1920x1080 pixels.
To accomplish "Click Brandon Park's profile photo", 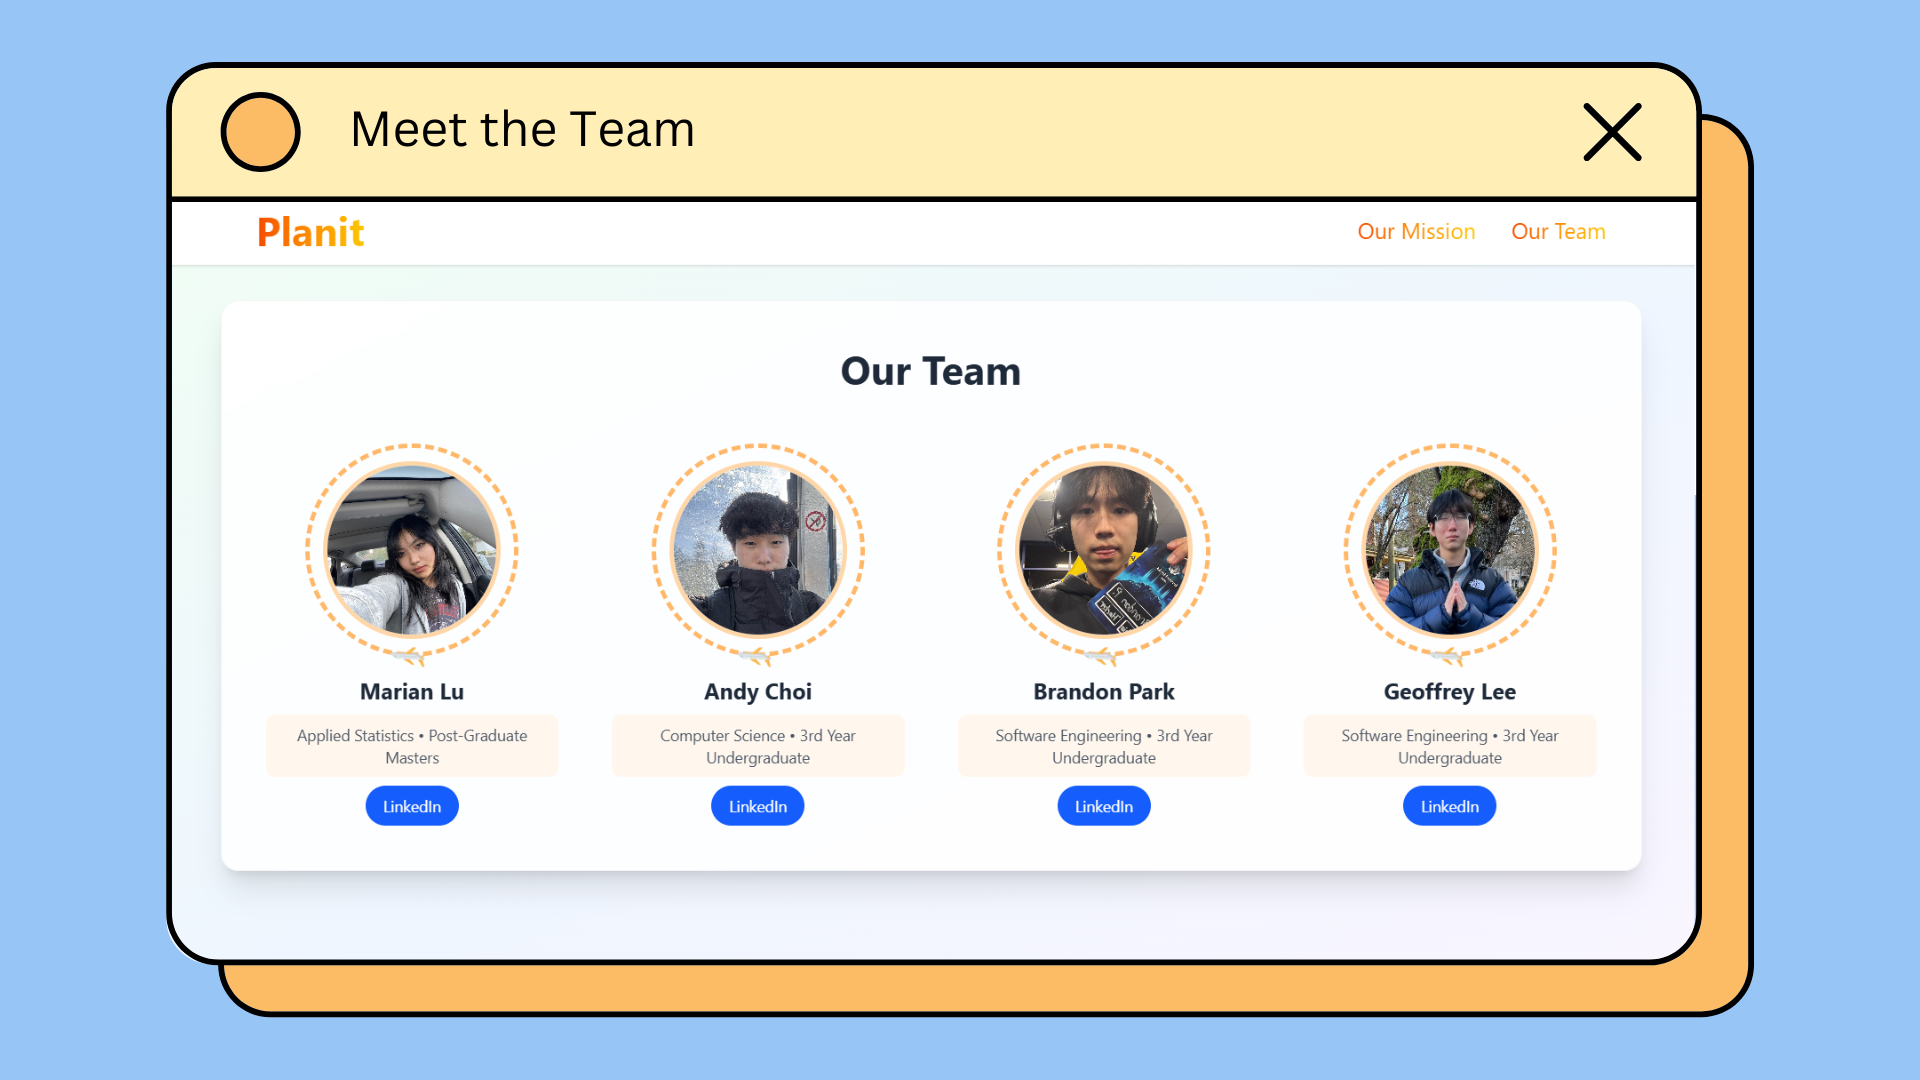I will click(1104, 550).
